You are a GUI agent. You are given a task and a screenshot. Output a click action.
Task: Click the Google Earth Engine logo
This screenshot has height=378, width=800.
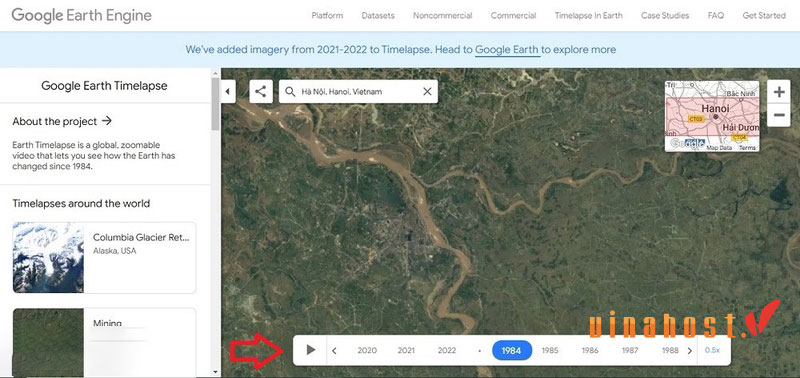[82, 15]
